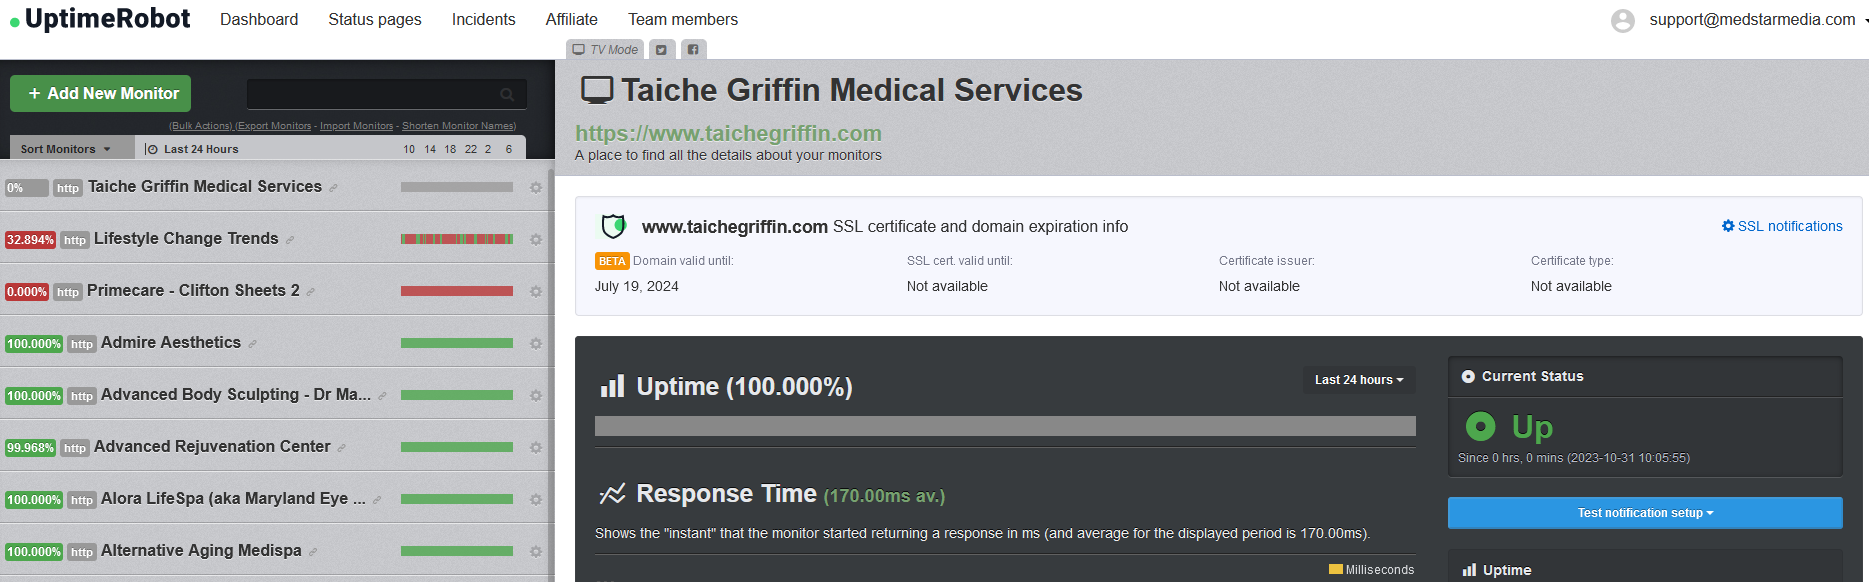Open the Last 24 hours uptime dropdown

[1359, 380]
